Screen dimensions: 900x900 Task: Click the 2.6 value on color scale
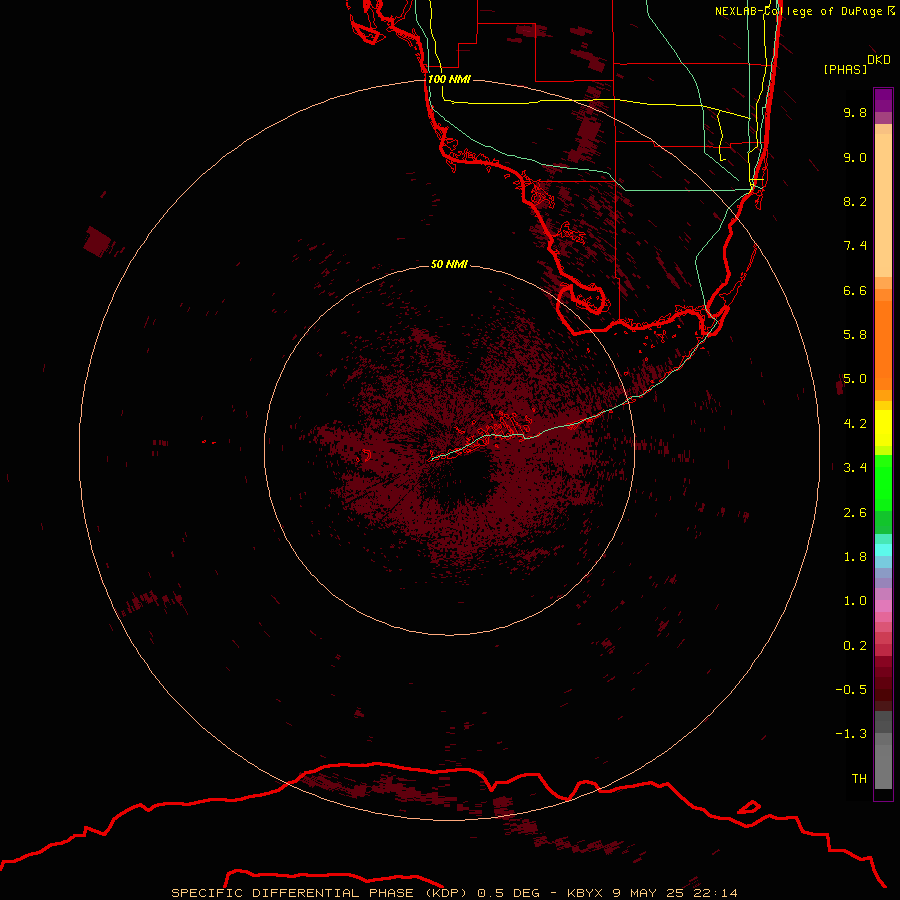pyautogui.click(x=855, y=513)
